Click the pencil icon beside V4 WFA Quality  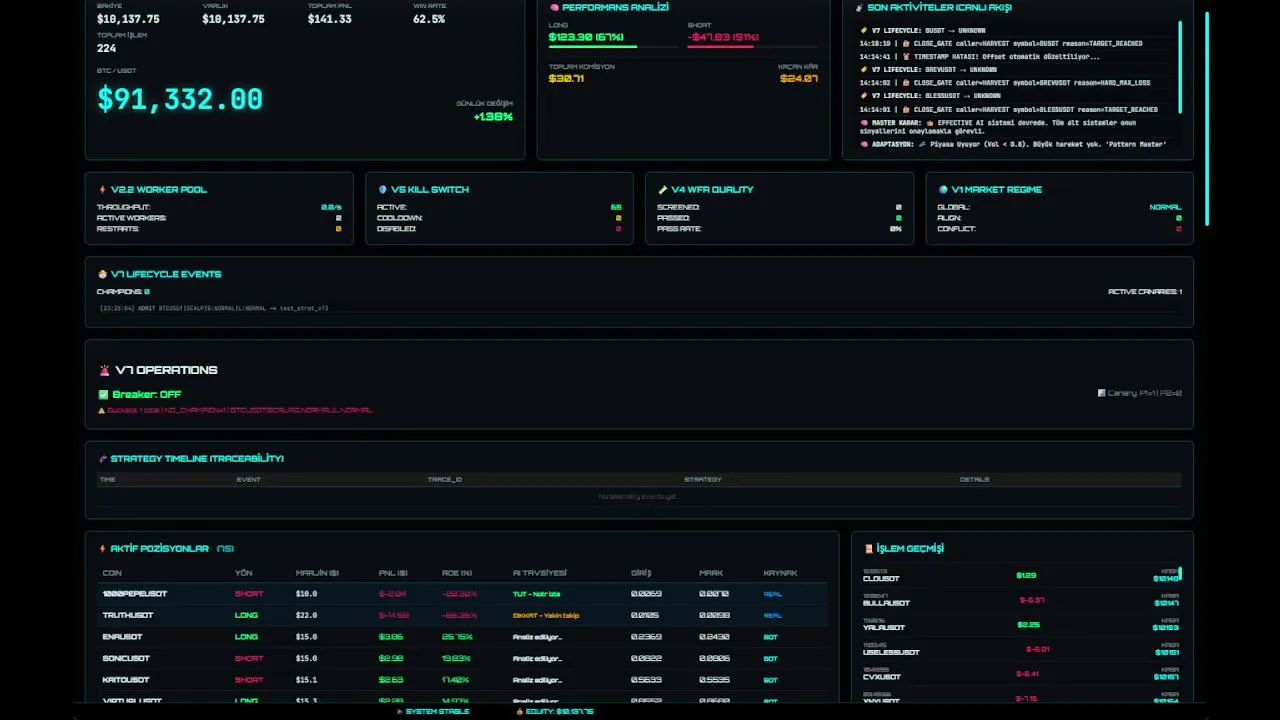click(x=662, y=190)
